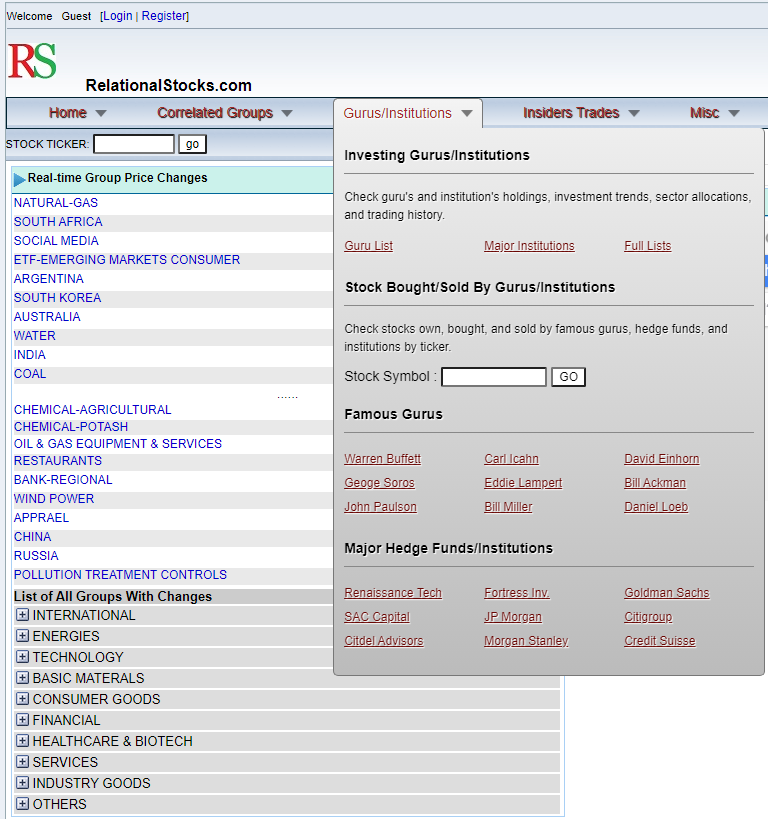
Task: Open ETF-EMERGING MARKETS CONSUMER group
Action: coord(126,260)
